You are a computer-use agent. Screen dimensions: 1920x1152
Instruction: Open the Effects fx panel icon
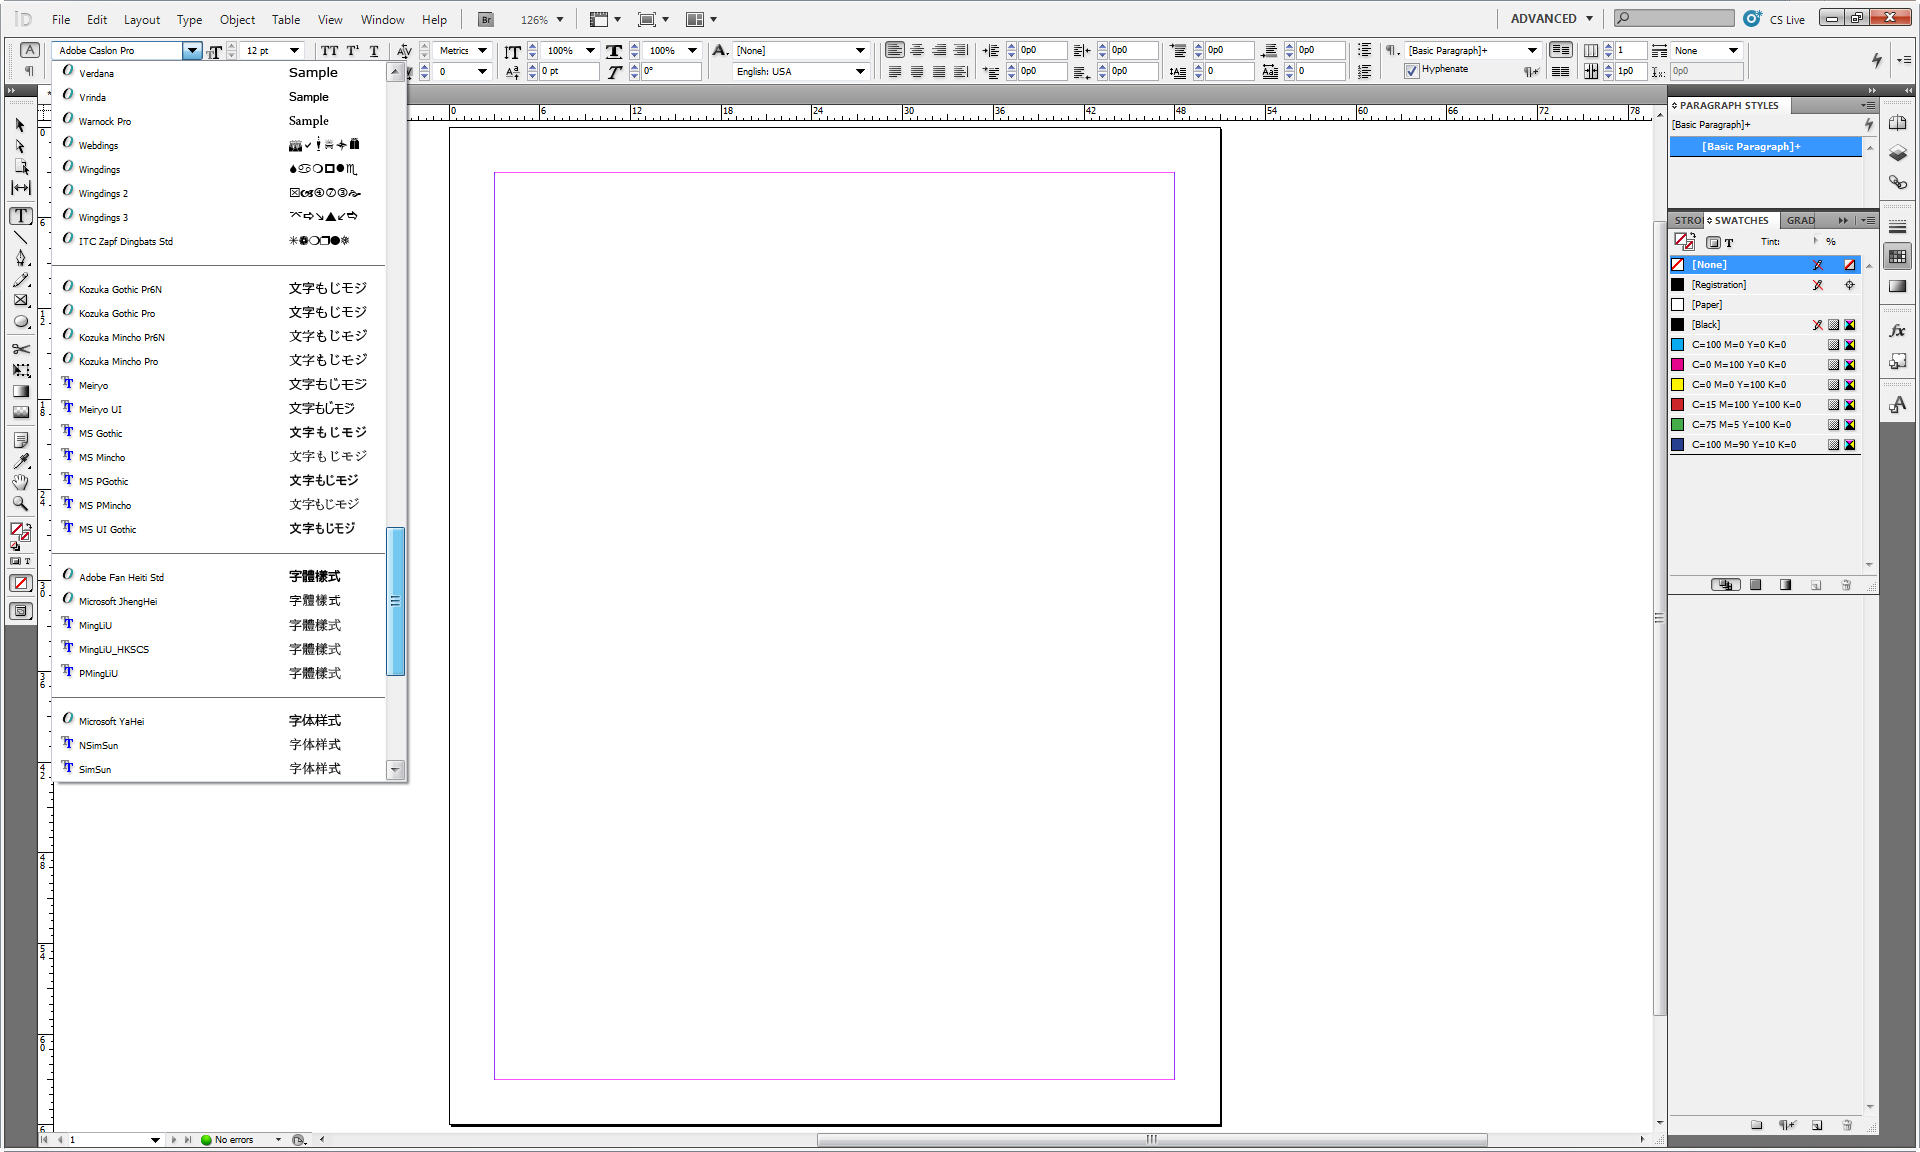click(1897, 330)
